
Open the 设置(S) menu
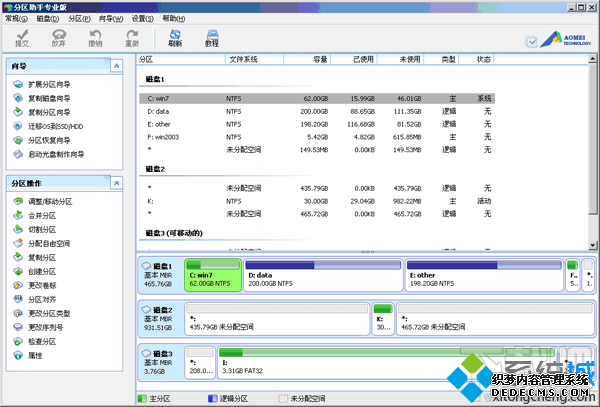tap(143, 19)
